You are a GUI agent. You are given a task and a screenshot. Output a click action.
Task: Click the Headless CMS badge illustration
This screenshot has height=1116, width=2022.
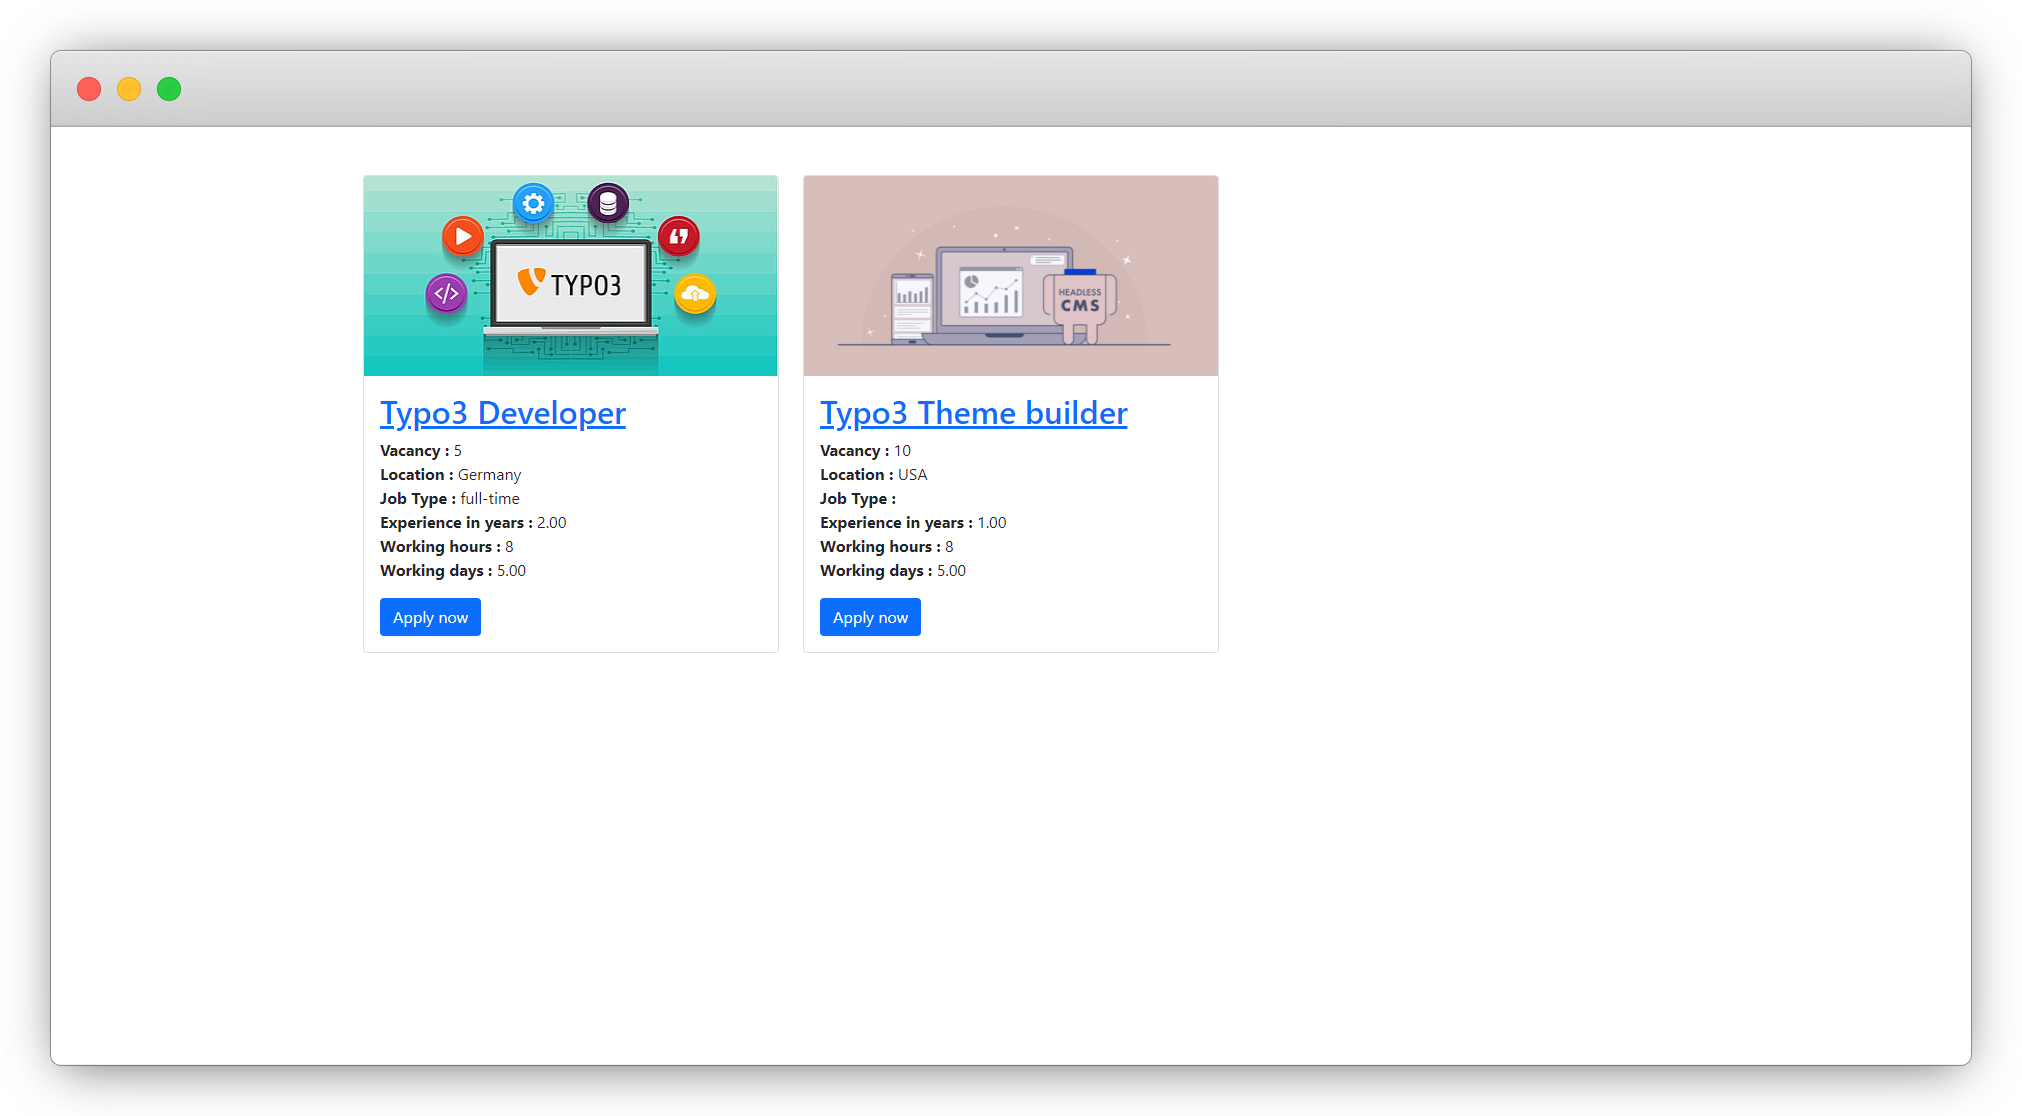(x=1080, y=300)
